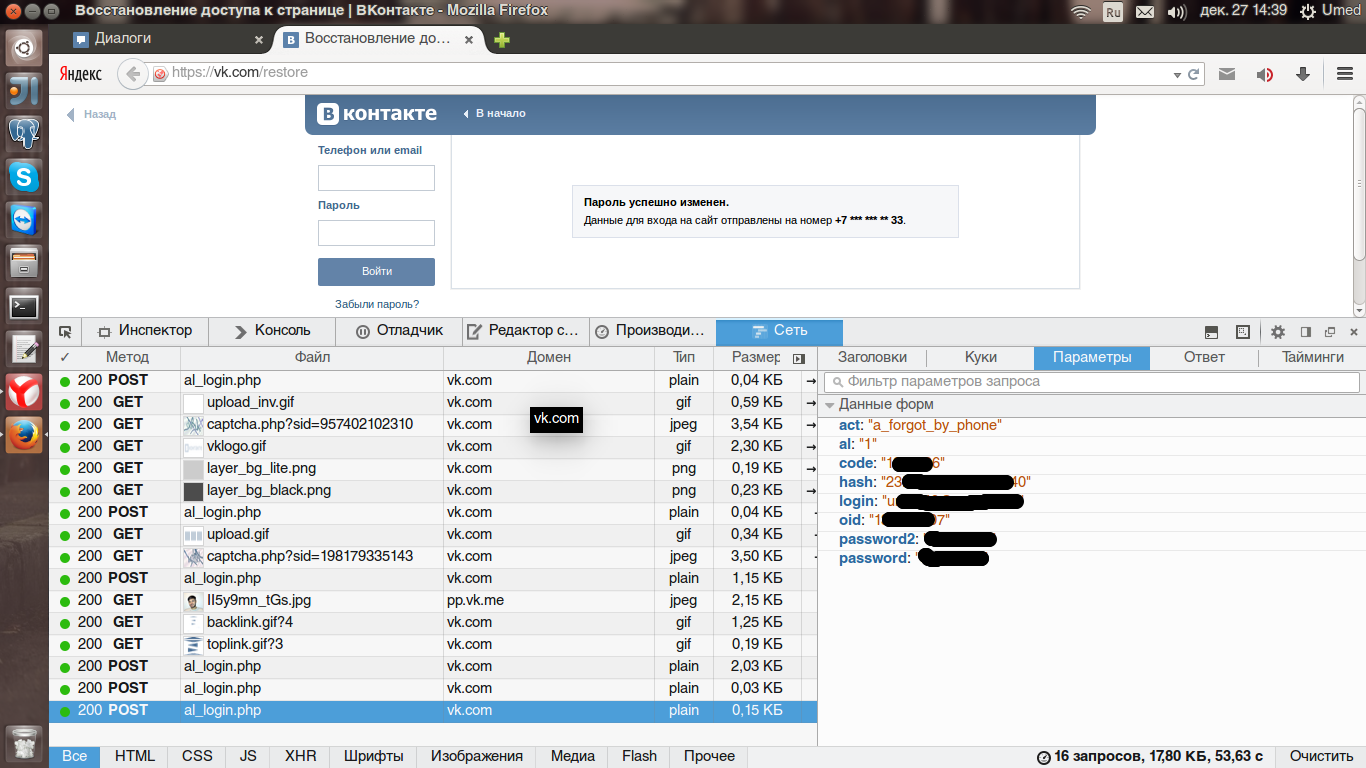The width and height of the screenshot is (1366, 768).
Task: Open Terminal from the dock
Action: [24, 305]
